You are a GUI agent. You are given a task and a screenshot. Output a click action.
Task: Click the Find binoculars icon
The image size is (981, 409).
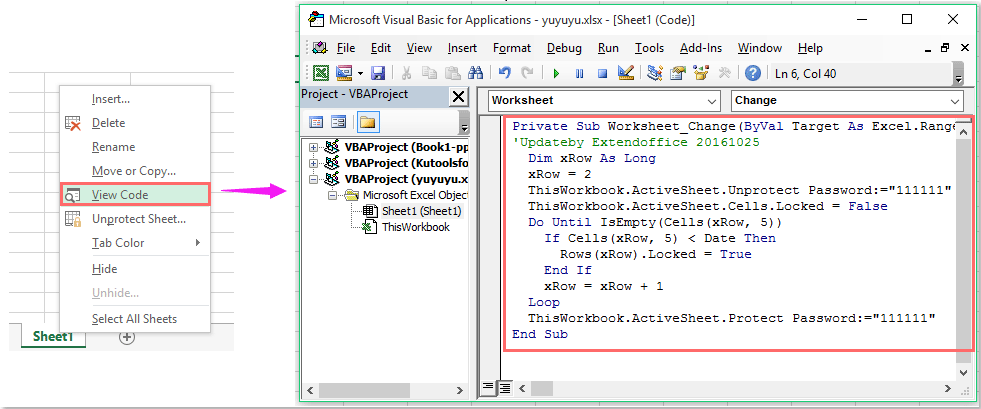(x=476, y=73)
